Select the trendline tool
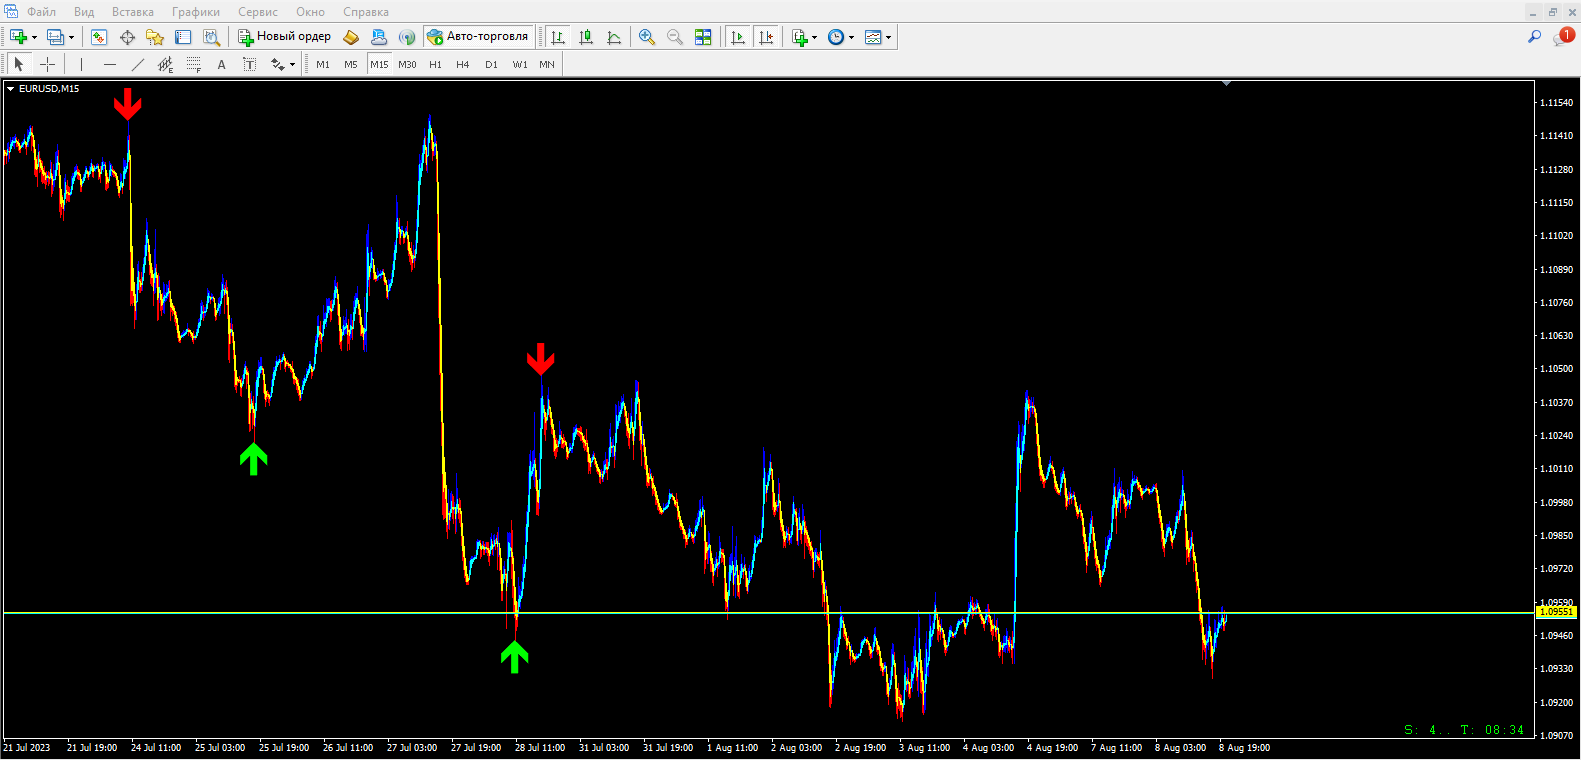 pyautogui.click(x=138, y=64)
